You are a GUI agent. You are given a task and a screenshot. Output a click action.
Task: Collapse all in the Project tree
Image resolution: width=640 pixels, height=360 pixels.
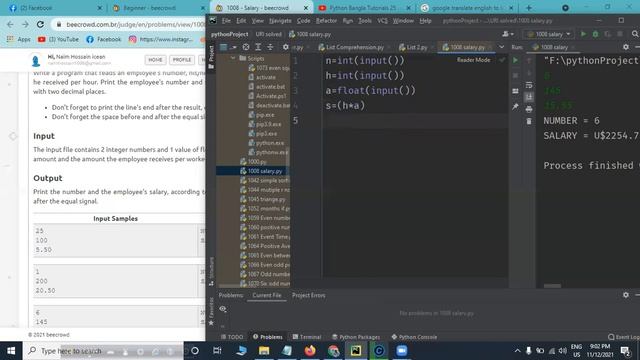[x=270, y=47]
